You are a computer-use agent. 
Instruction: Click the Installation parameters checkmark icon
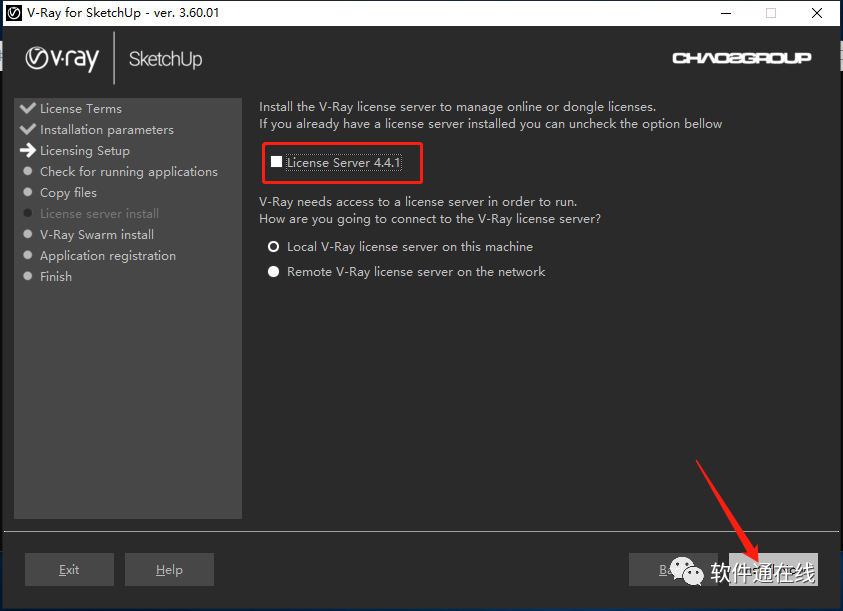tap(28, 129)
